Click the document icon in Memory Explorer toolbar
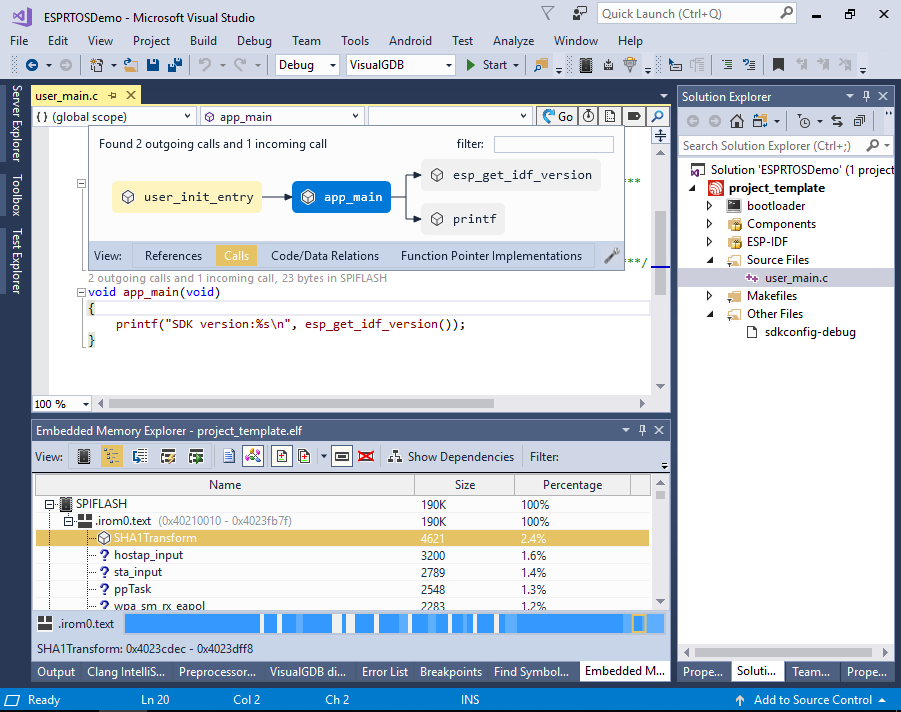Viewport: 901px width, 712px height. click(229, 457)
